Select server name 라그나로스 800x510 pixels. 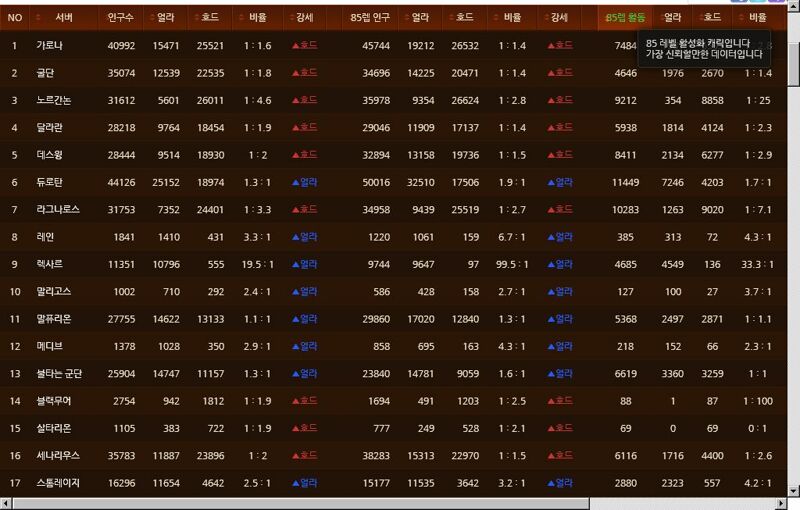[x=58, y=209]
